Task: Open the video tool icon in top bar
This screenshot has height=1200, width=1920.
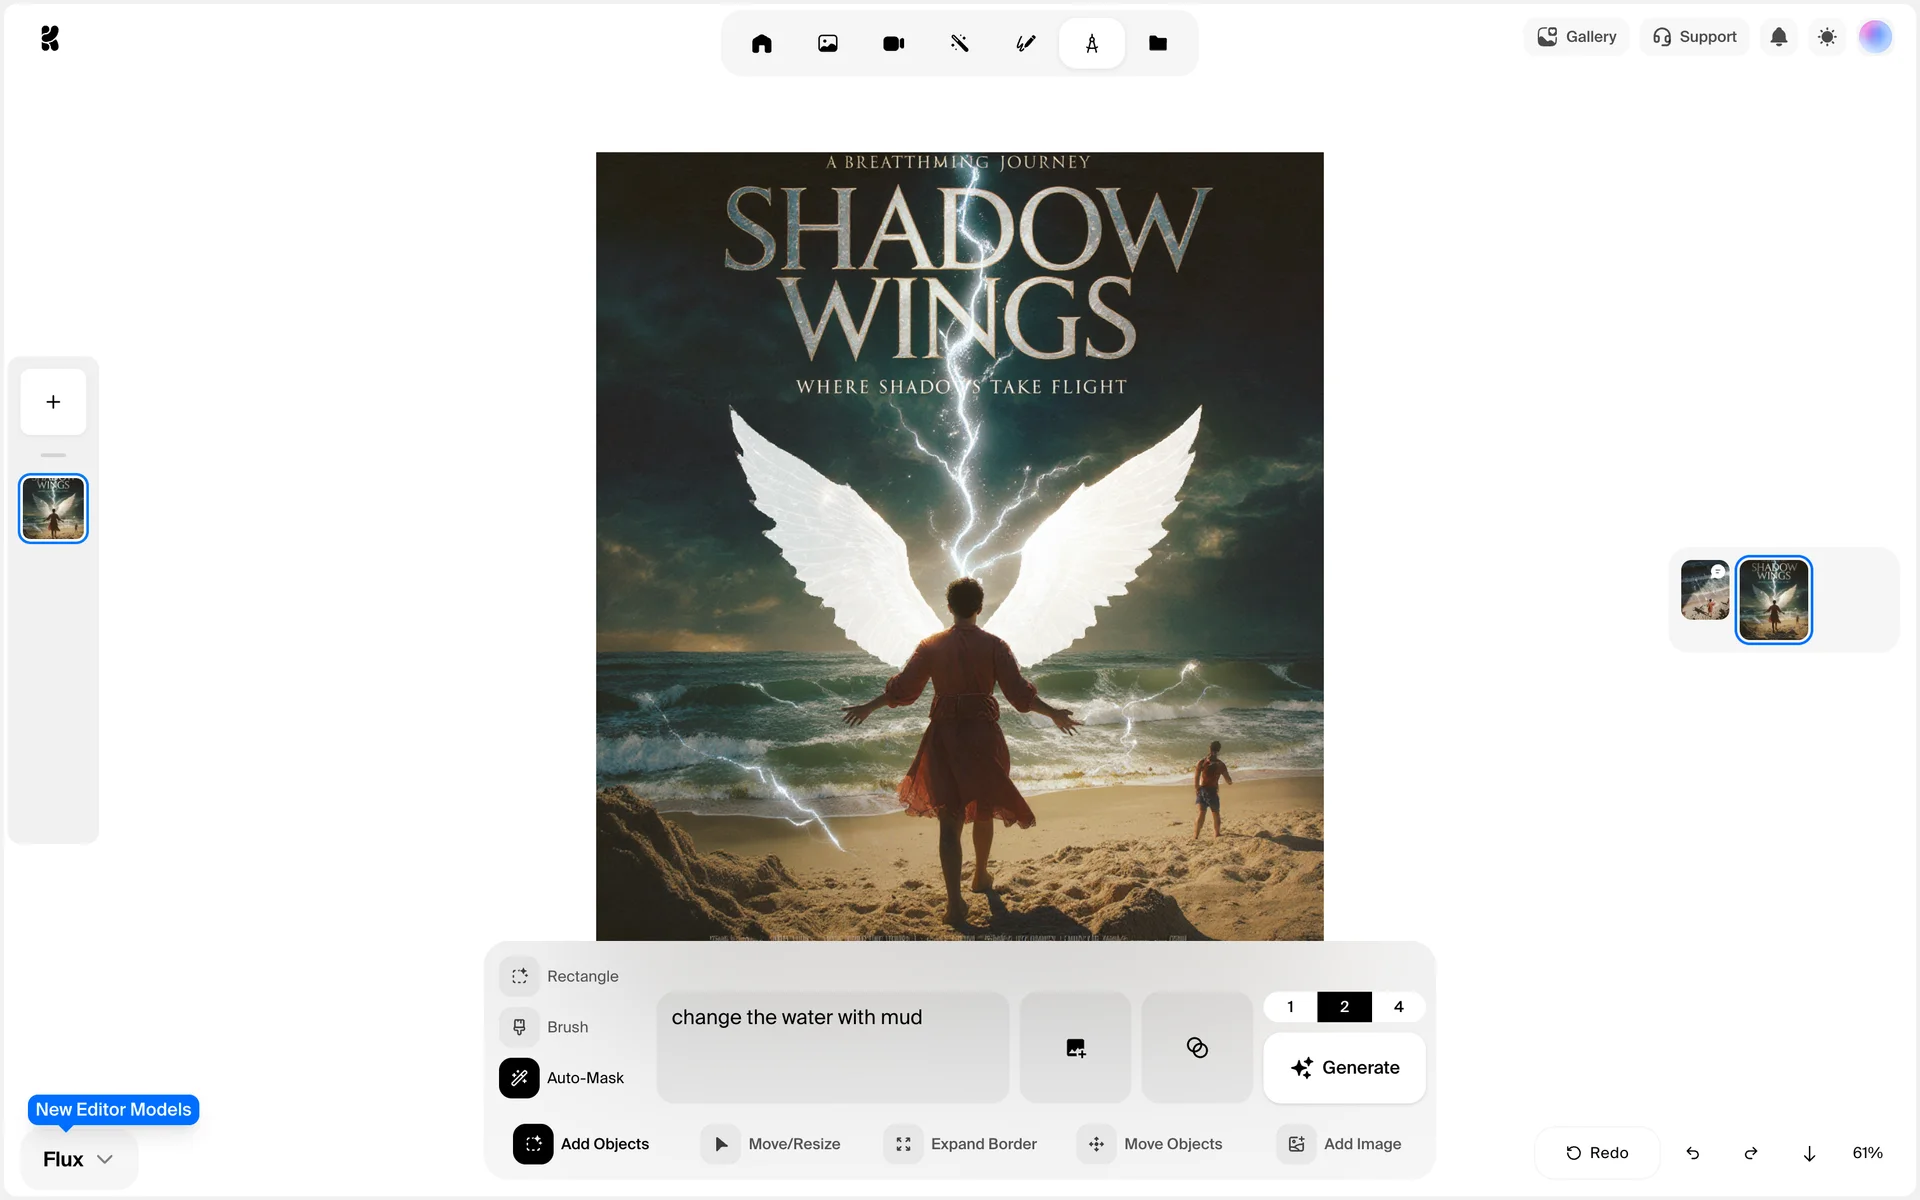Action: click(x=893, y=43)
